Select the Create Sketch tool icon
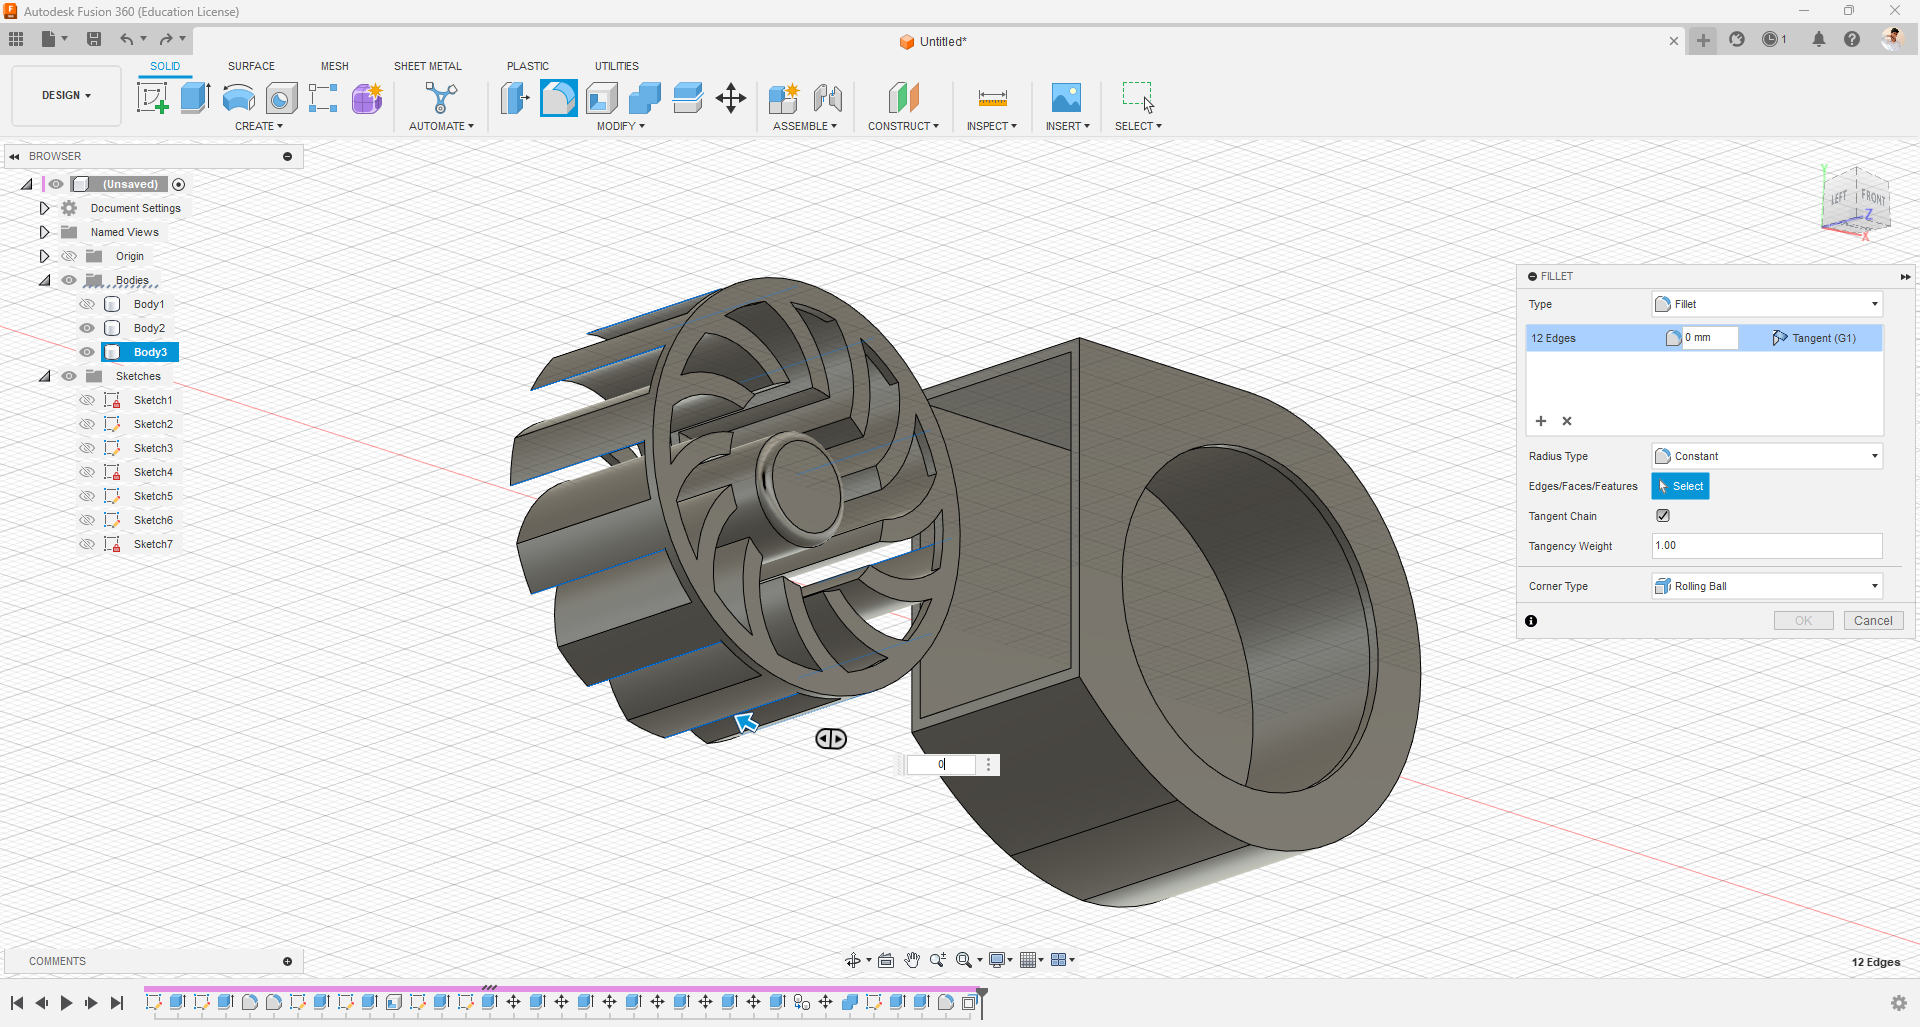This screenshot has width=1920, height=1027. pos(152,98)
